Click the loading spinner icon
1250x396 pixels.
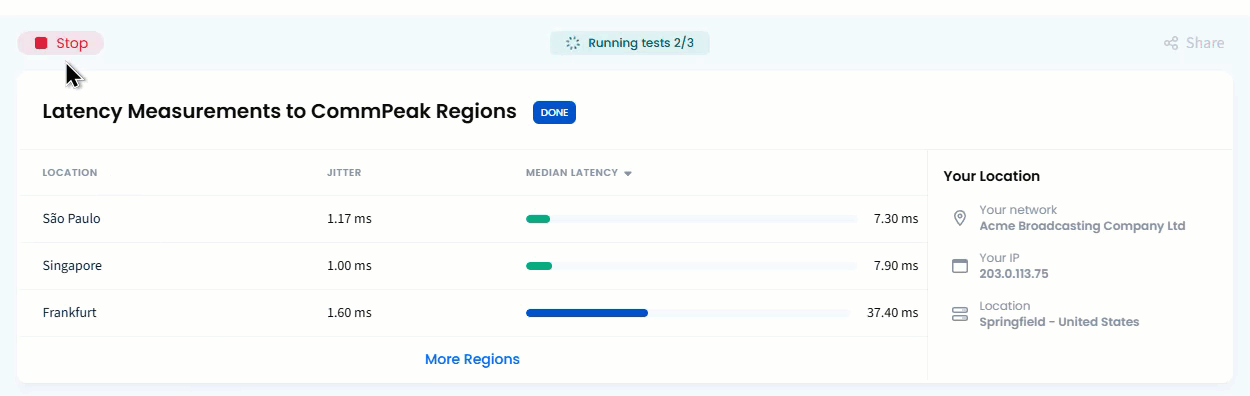[573, 43]
